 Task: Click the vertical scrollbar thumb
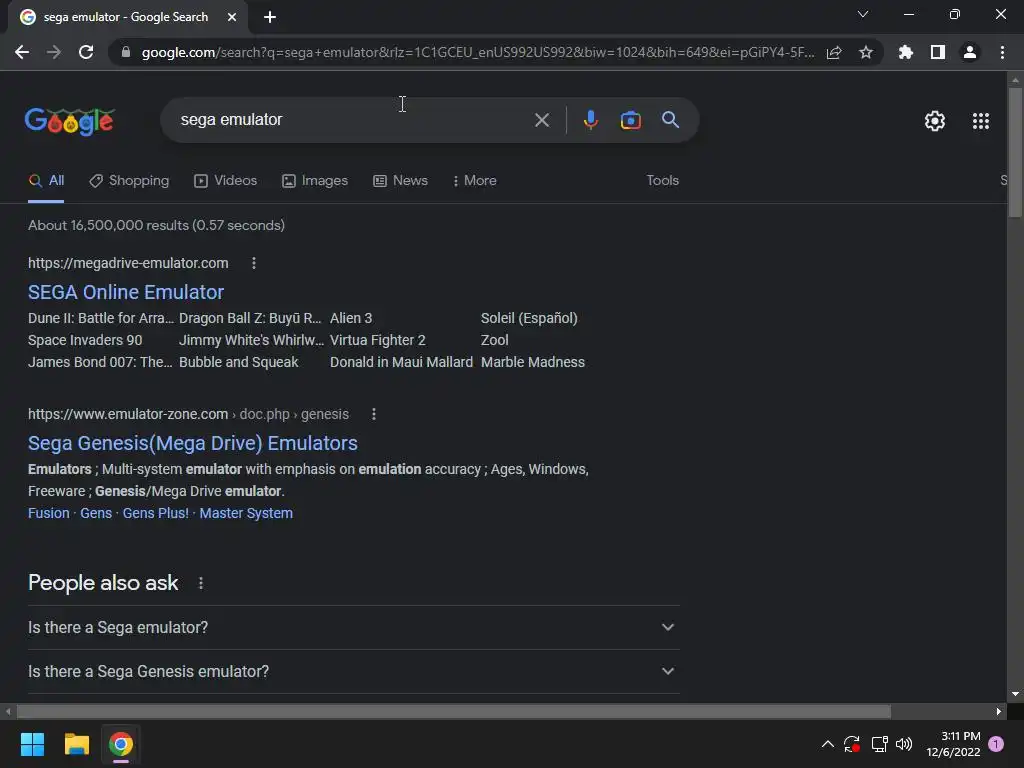(1015, 152)
